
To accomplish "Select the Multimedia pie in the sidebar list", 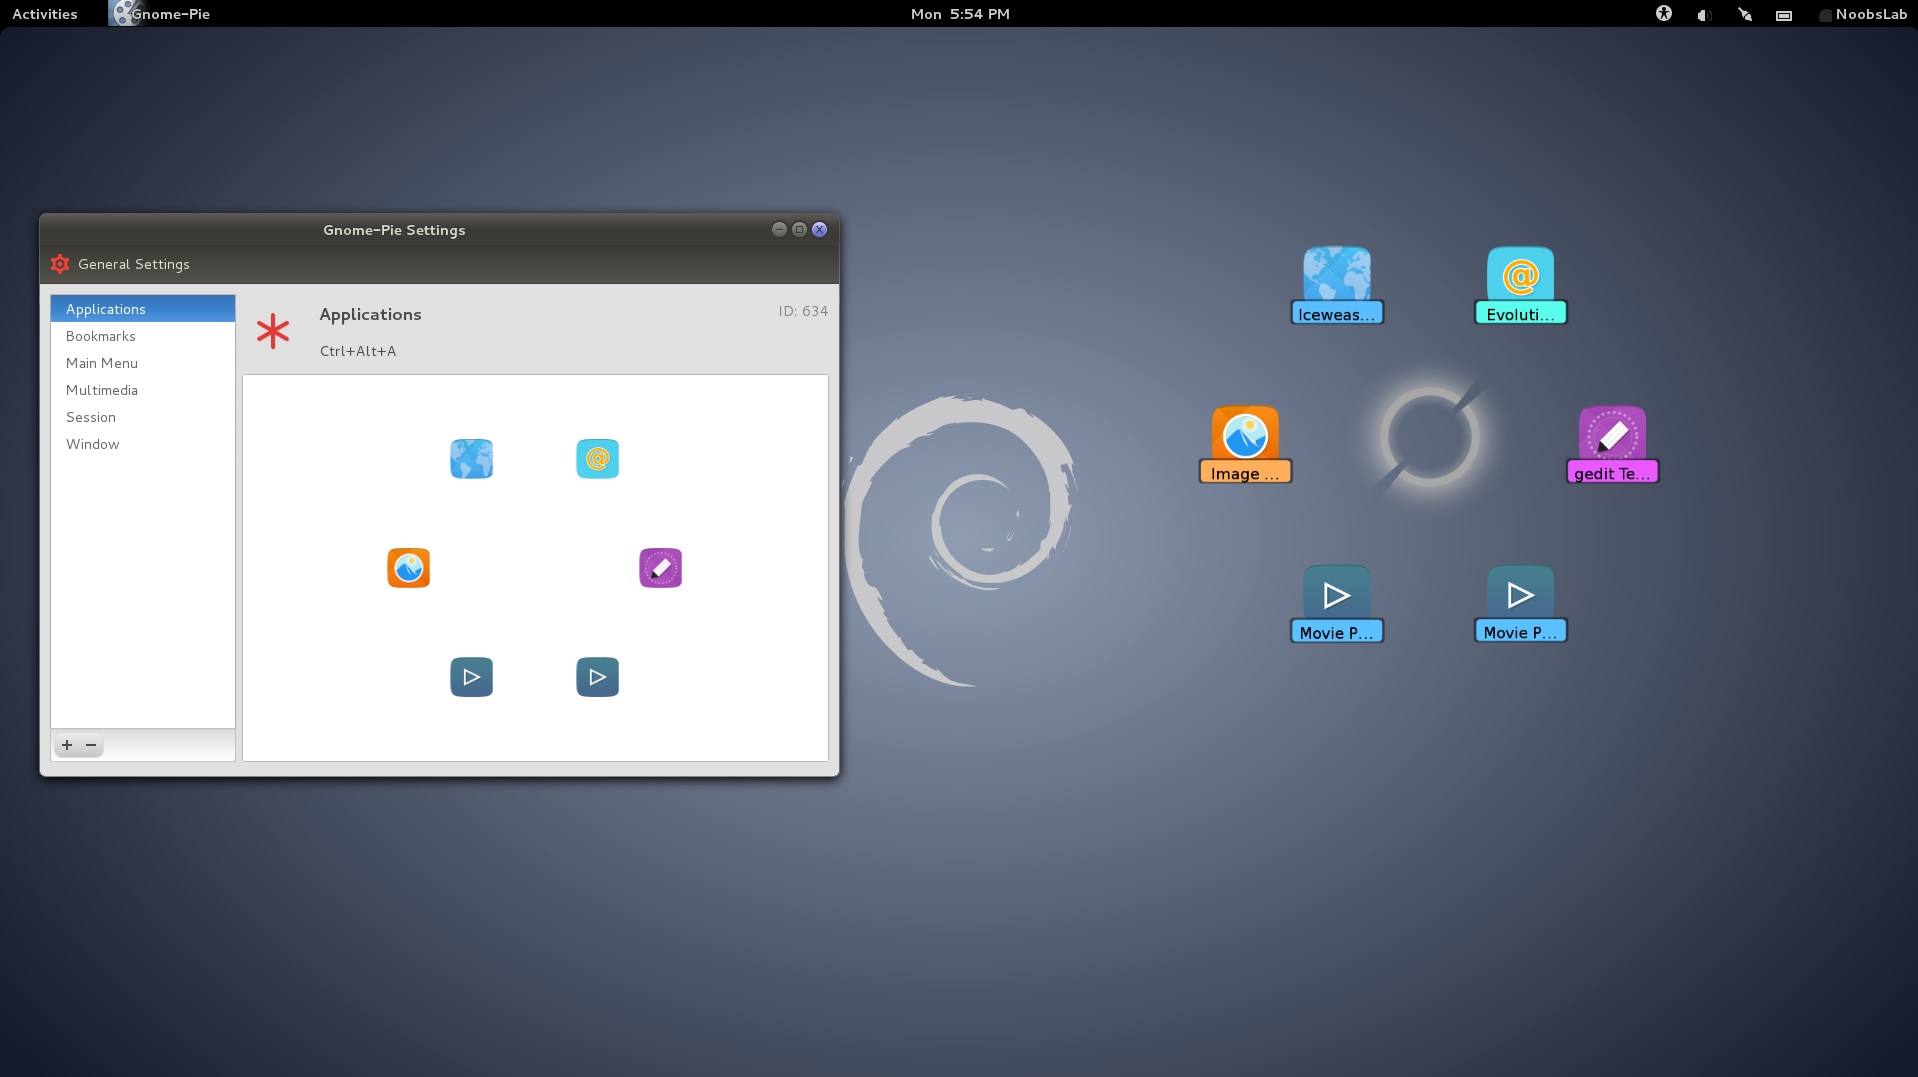I will (101, 390).
